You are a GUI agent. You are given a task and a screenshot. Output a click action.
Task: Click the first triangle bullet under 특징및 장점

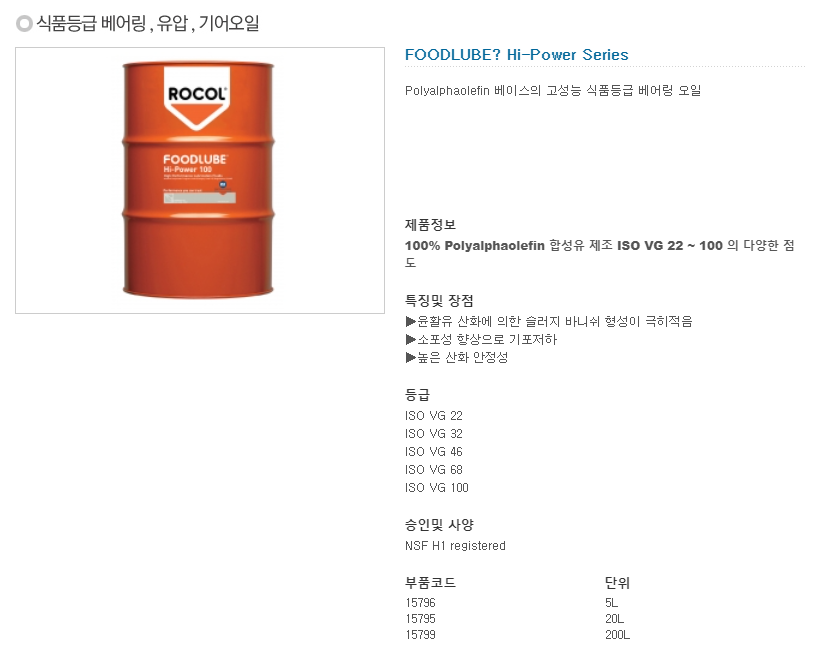[411, 321]
